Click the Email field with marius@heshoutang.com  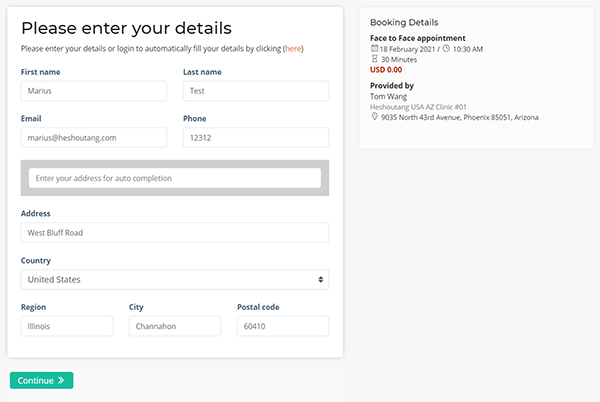coord(94,138)
